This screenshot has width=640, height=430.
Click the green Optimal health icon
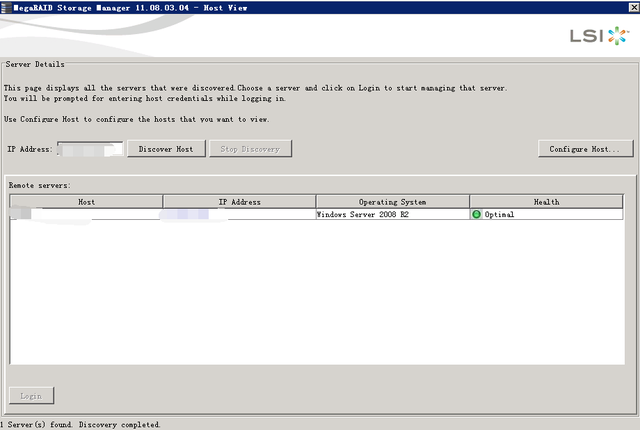pos(476,214)
